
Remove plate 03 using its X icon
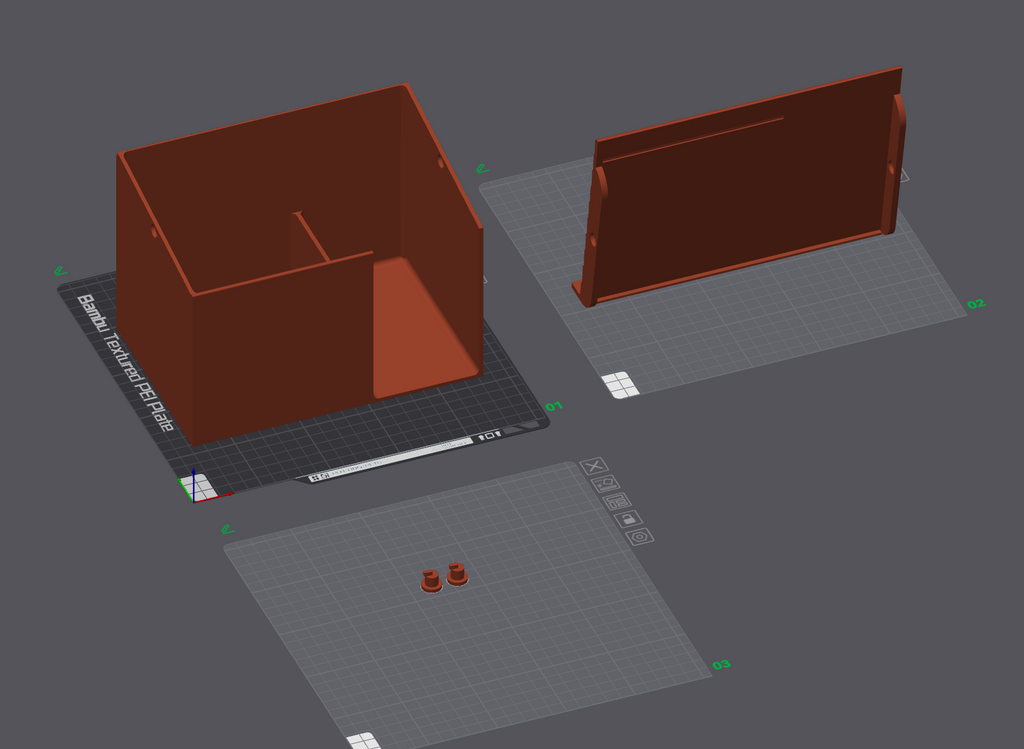[x=594, y=466]
